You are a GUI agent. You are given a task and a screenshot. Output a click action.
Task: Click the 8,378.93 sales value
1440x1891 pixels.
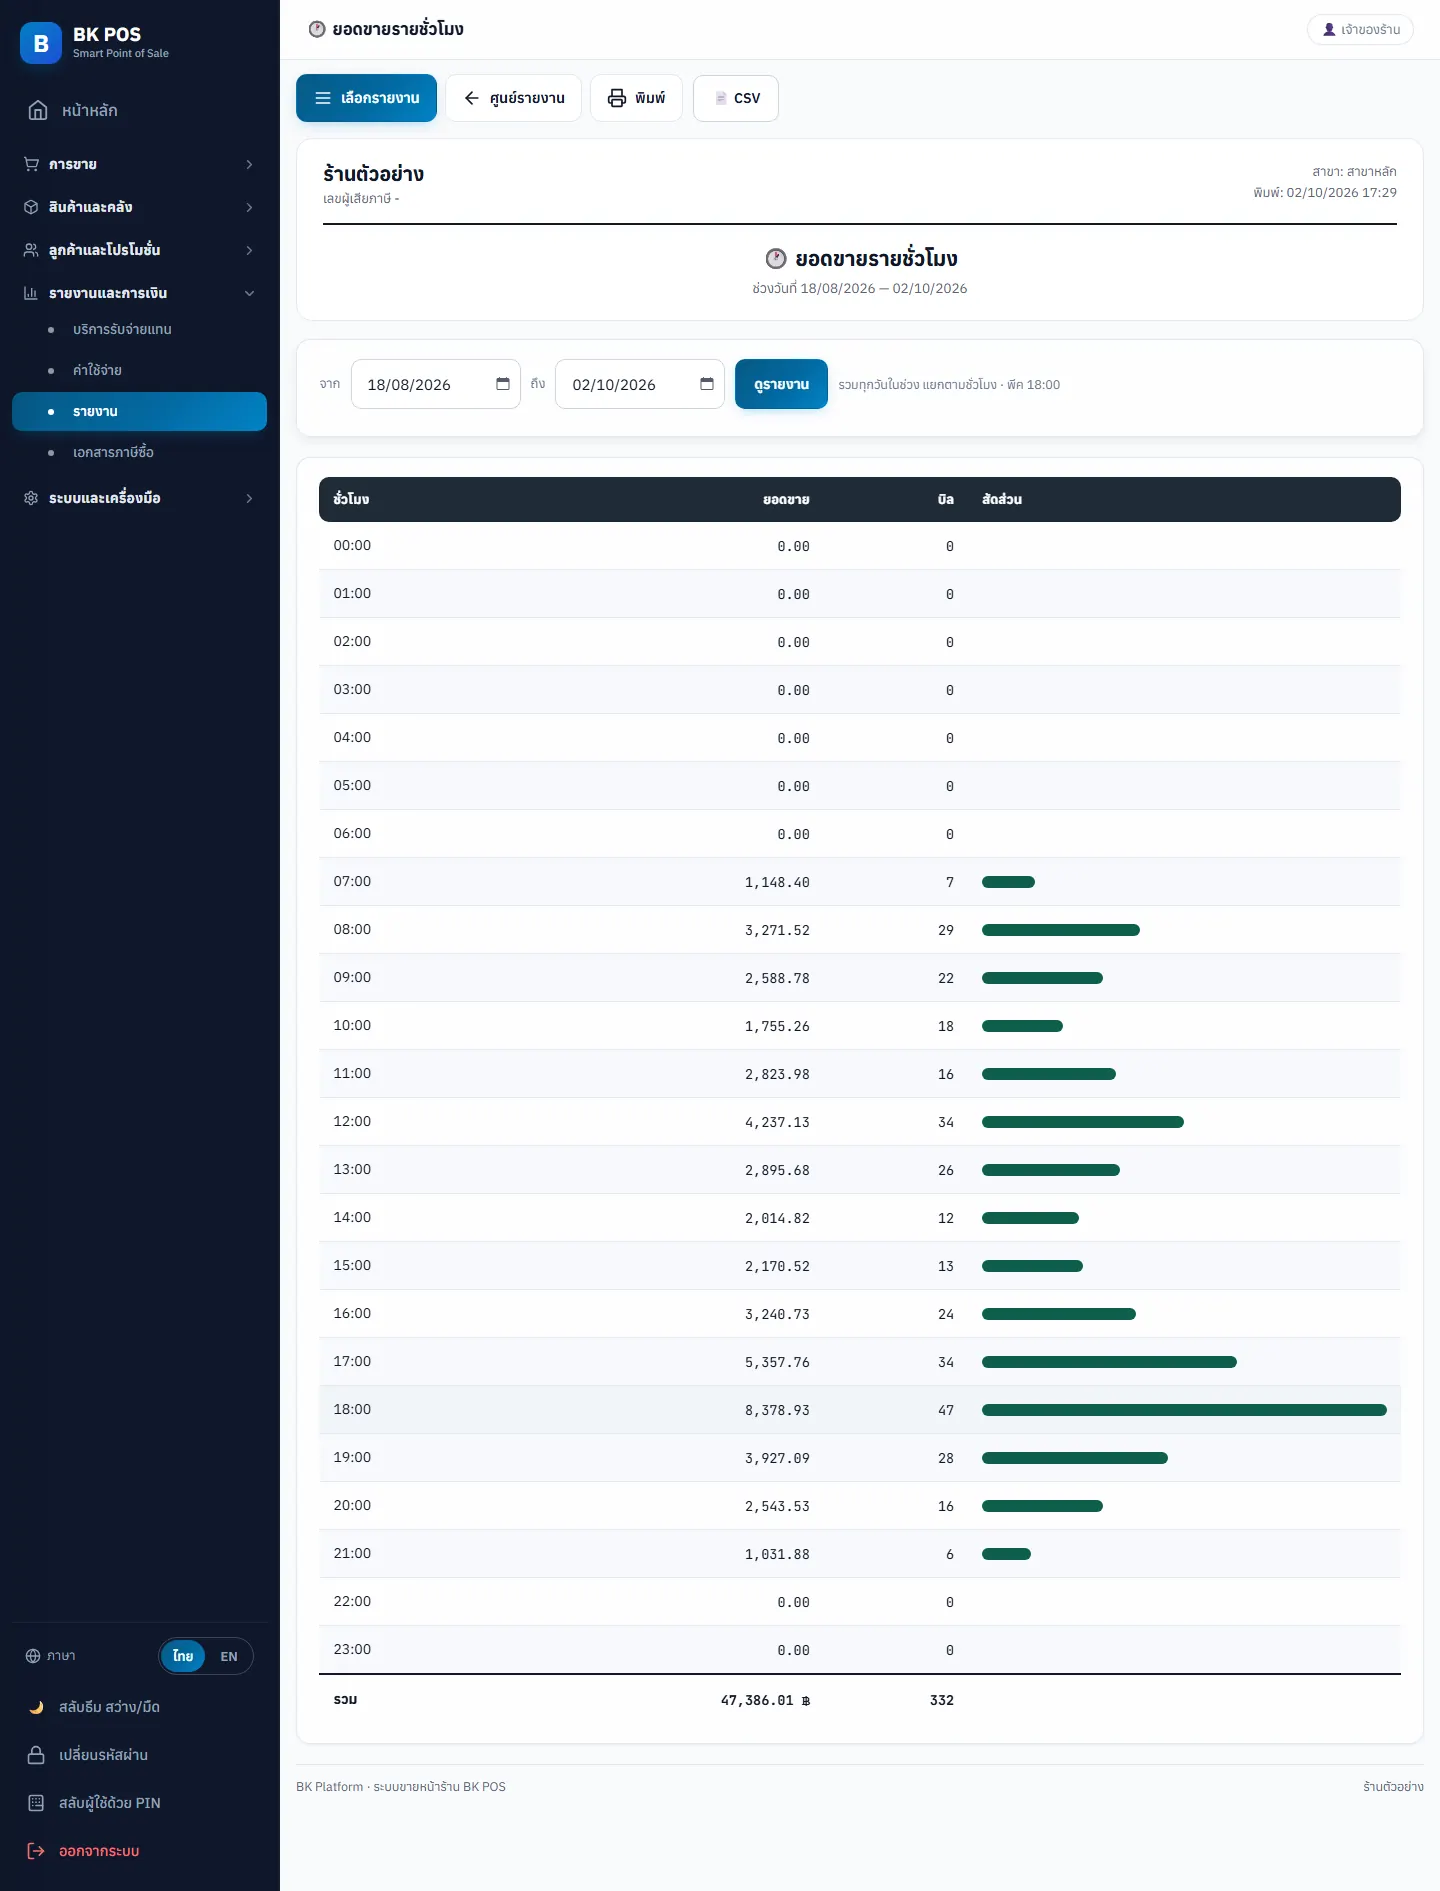pyautogui.click(x=777, y=1410)
